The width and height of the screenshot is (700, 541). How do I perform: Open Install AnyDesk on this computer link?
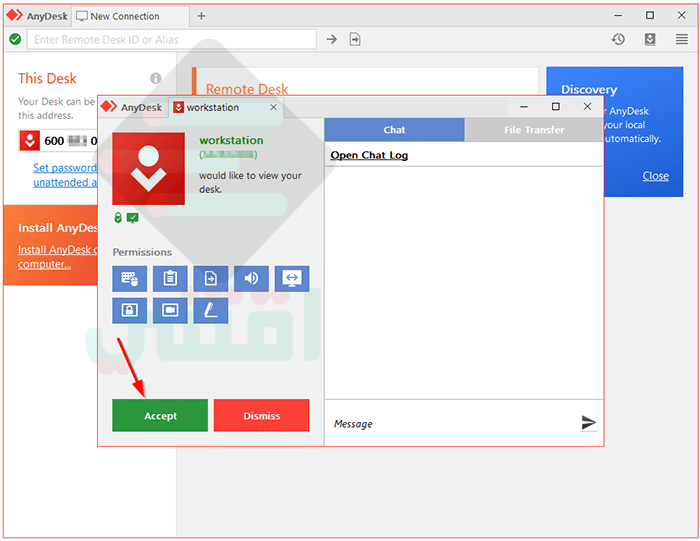pyautogui.click(x=57, y=257)
